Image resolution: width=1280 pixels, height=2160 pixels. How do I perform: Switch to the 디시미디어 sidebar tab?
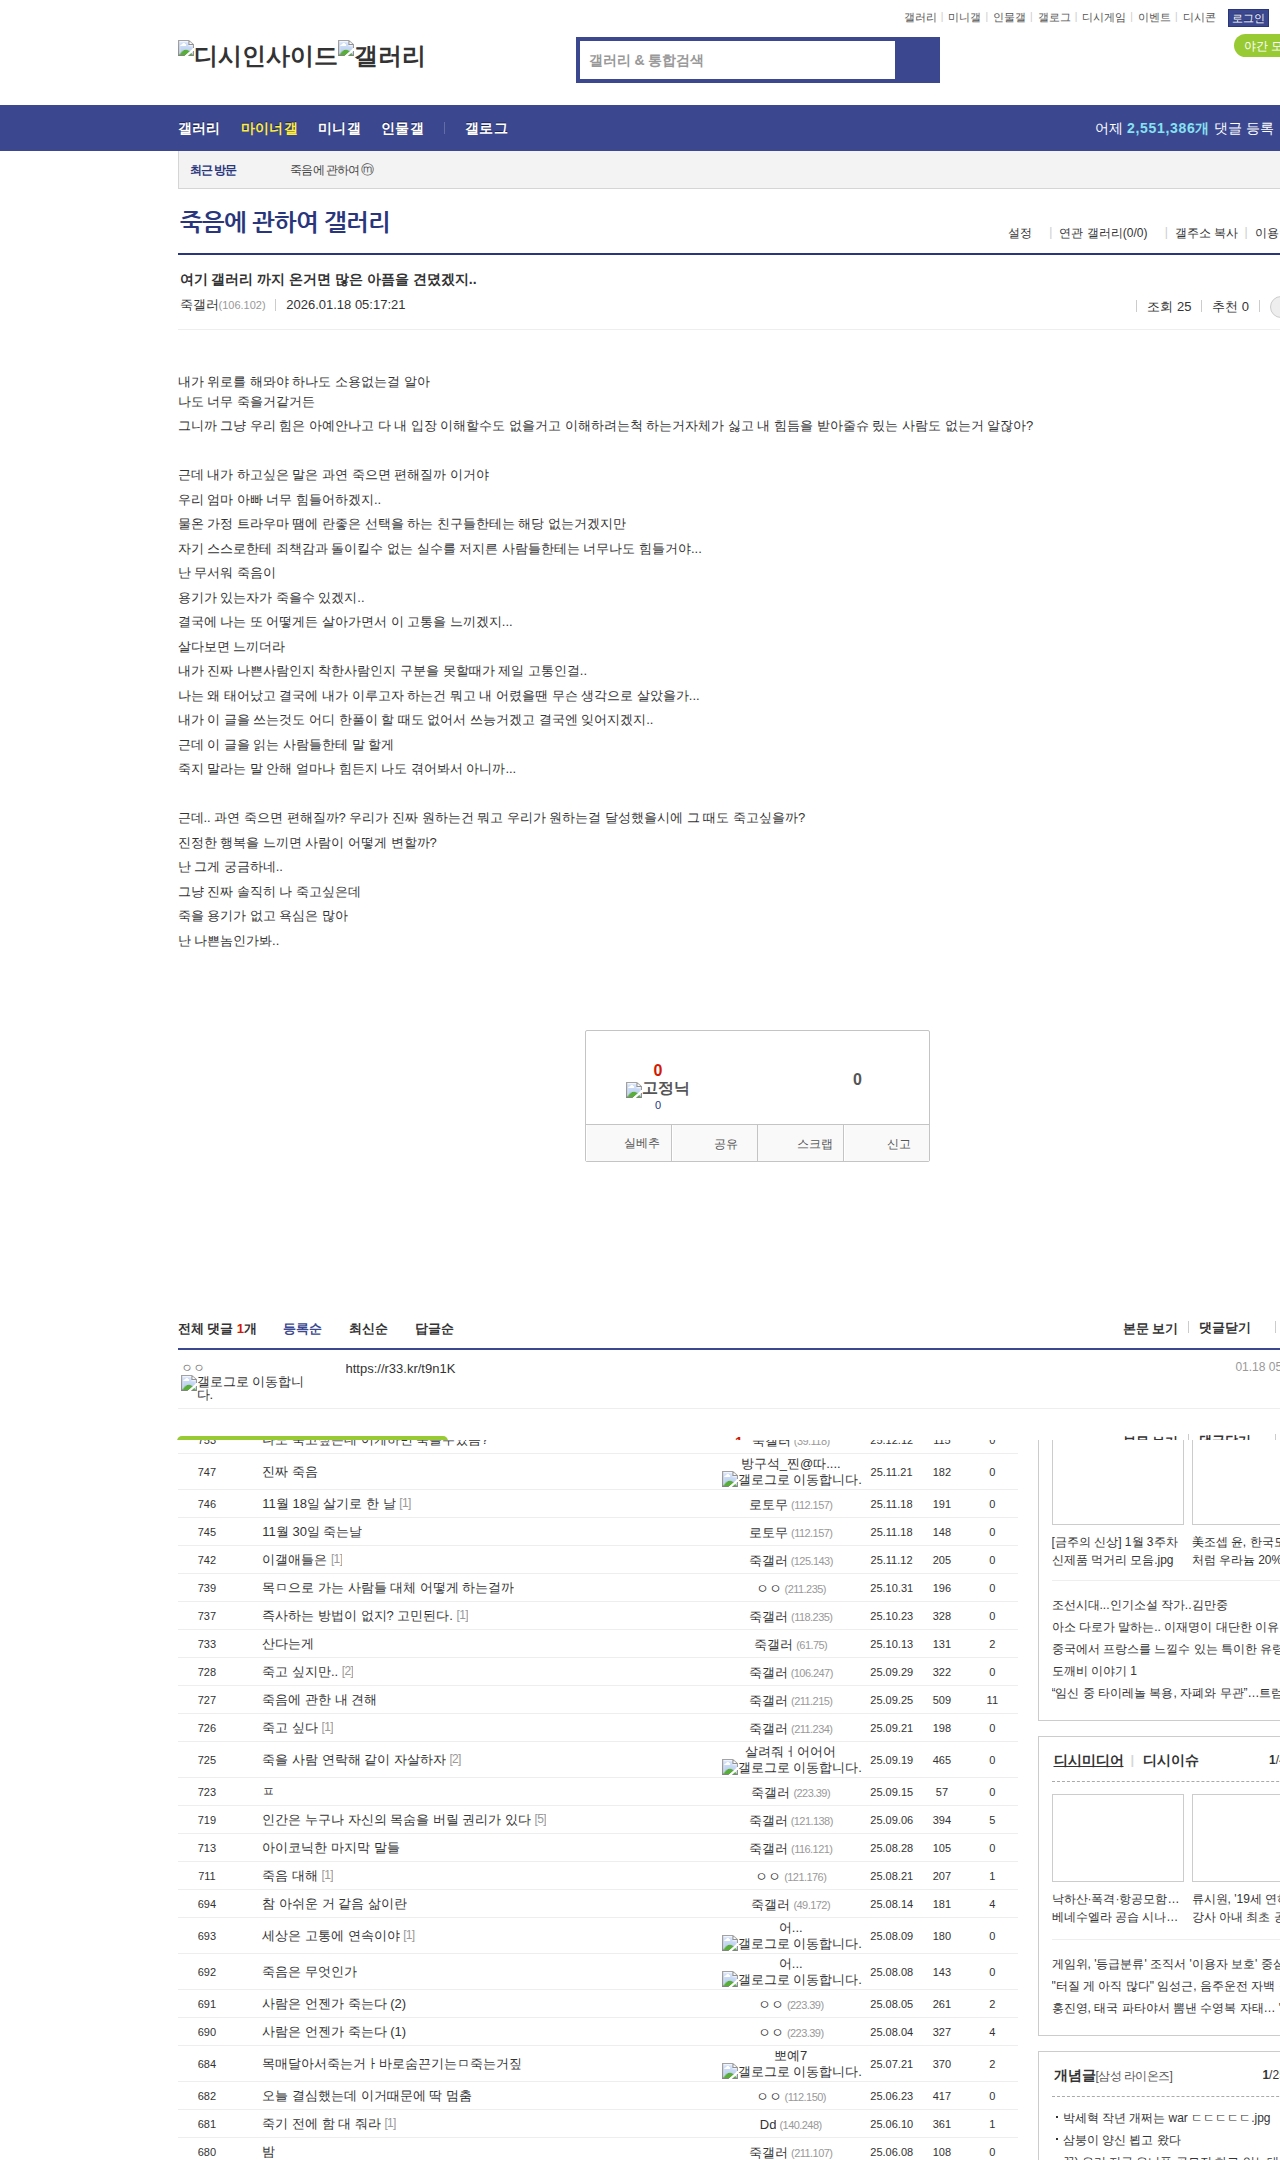pos(1088,1760)
